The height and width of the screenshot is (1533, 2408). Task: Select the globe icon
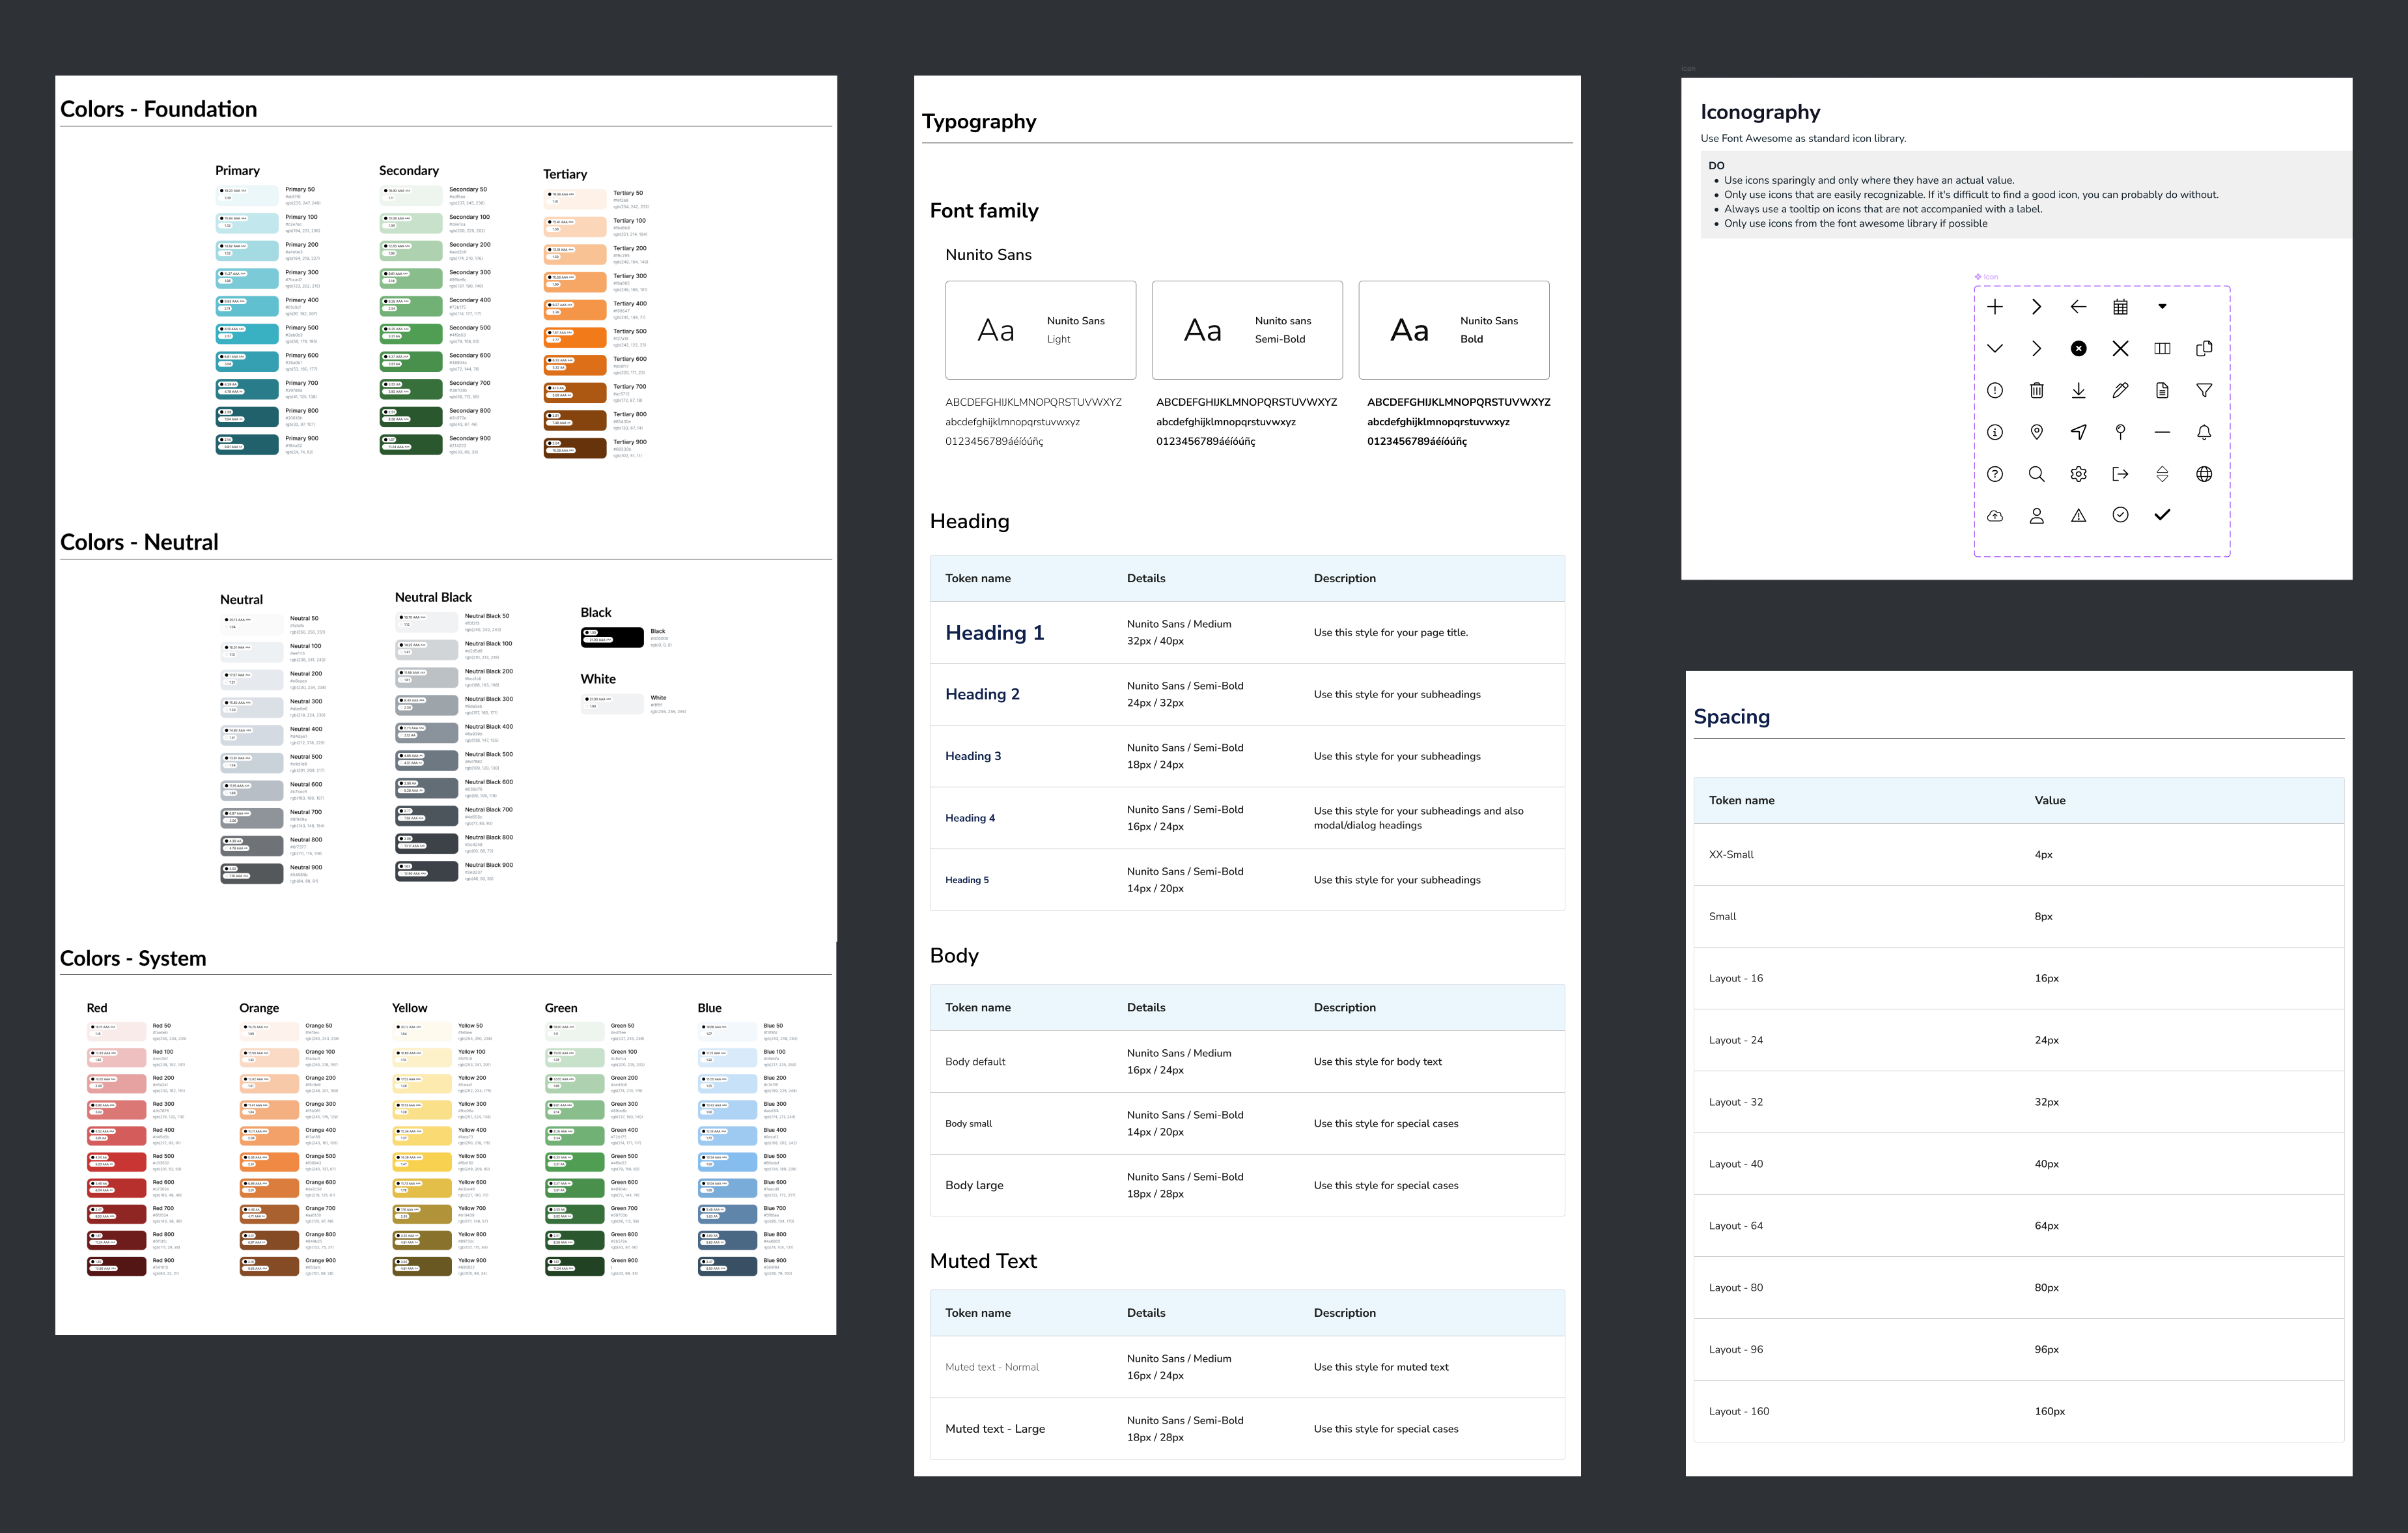point(2204,474)
